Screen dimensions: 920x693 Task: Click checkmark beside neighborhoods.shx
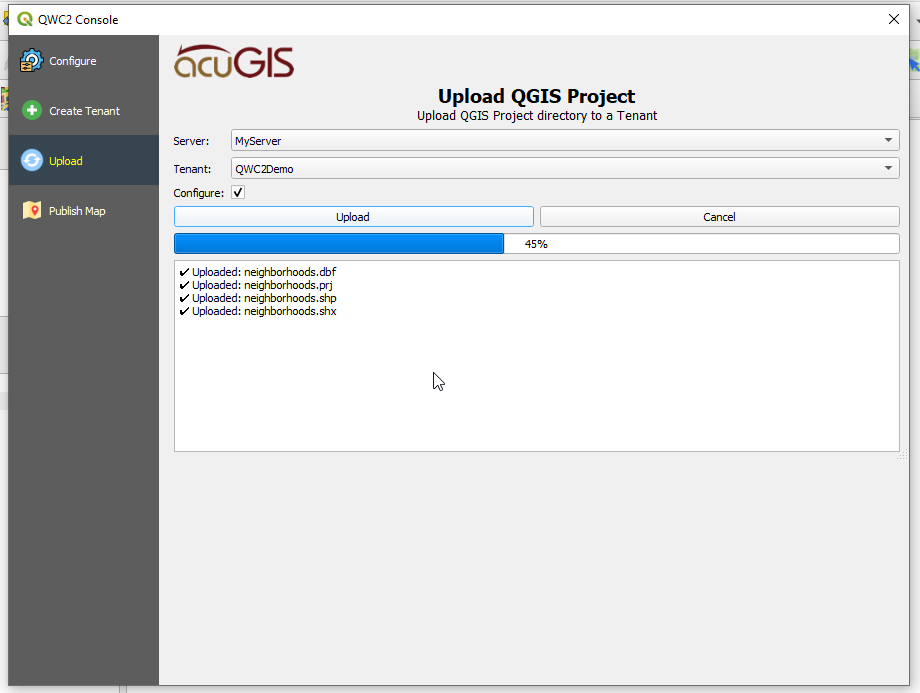pos(184,311)
